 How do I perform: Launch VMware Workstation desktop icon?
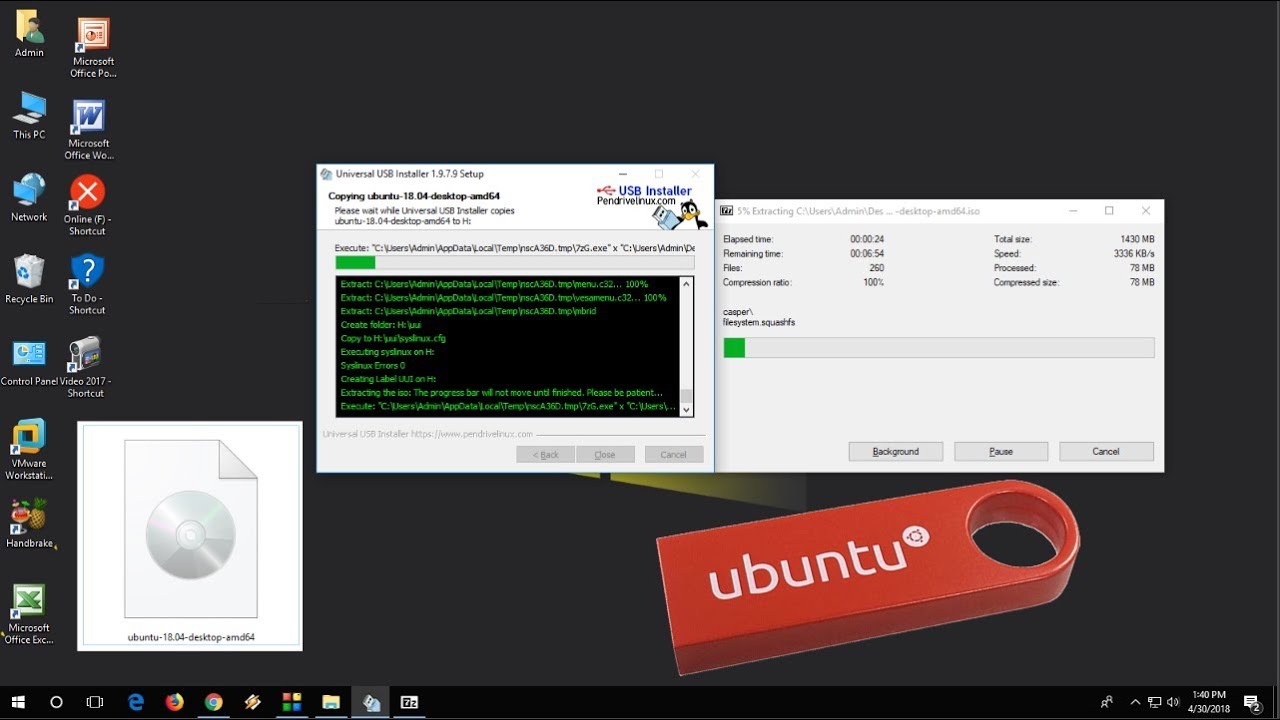[29, 450]
